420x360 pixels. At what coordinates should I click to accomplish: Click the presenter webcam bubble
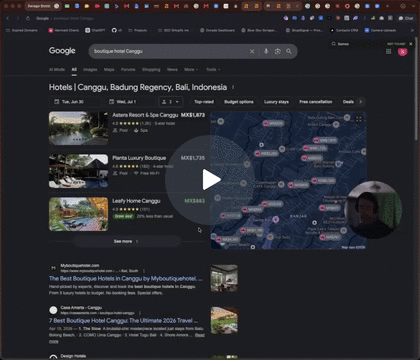[373, 210]
